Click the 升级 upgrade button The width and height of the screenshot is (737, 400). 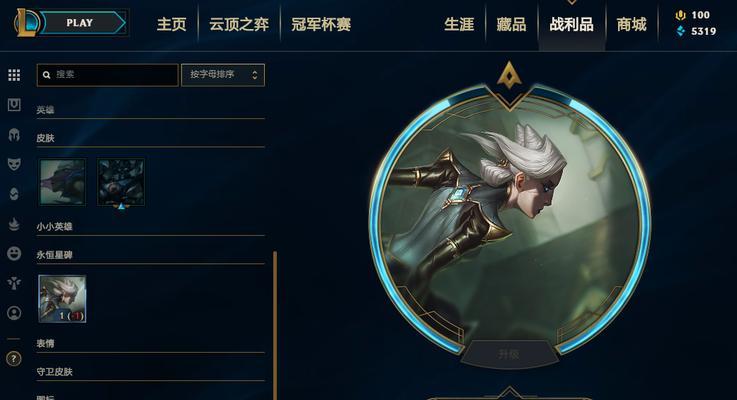tap(509, 354)
